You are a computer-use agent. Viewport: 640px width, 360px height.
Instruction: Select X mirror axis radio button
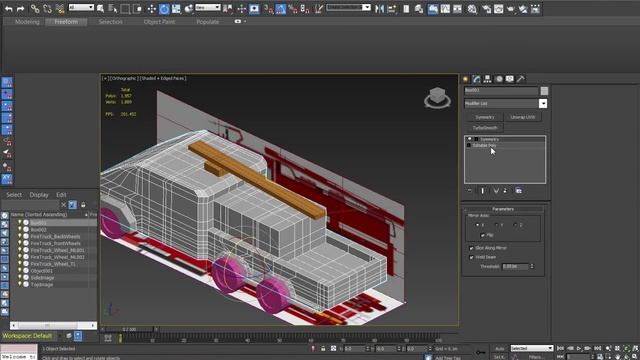coord(477,225)
